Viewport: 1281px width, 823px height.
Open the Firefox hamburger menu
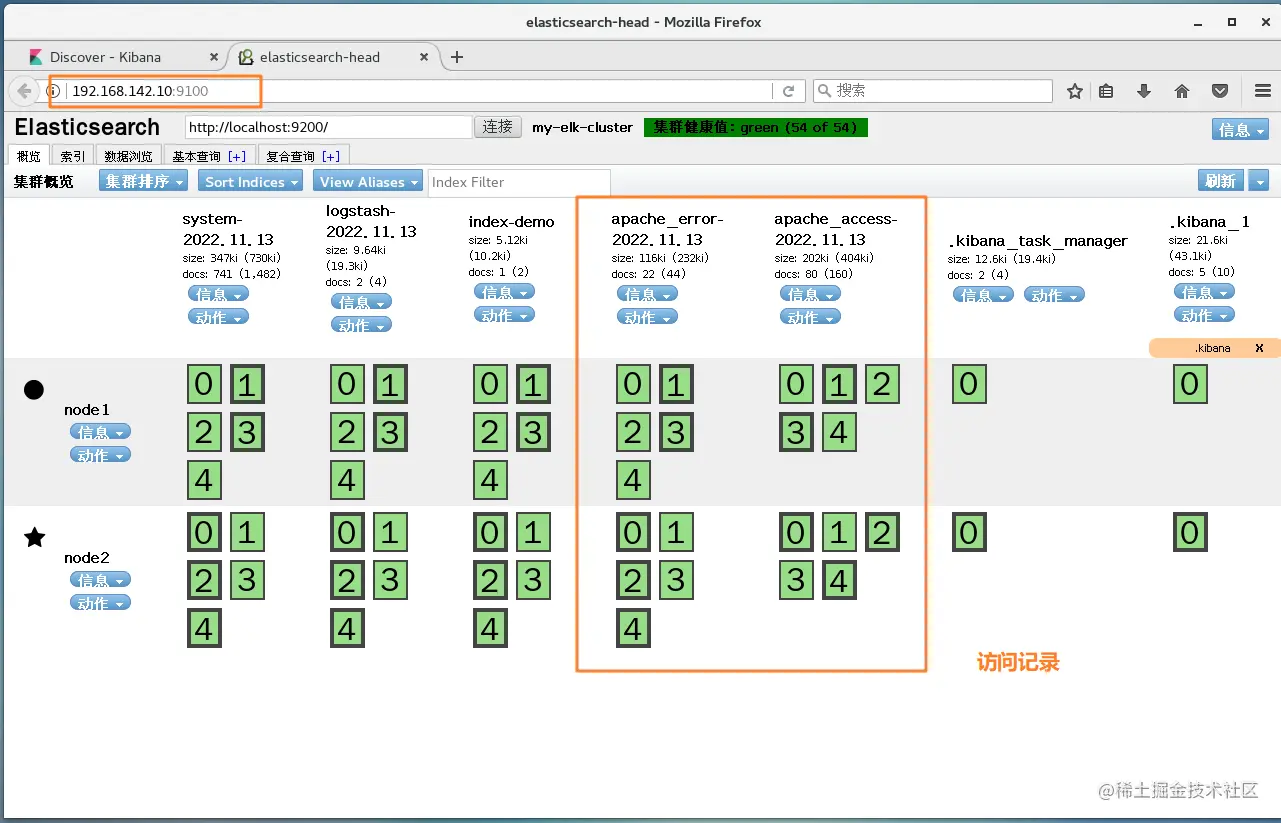point(1262,91)
